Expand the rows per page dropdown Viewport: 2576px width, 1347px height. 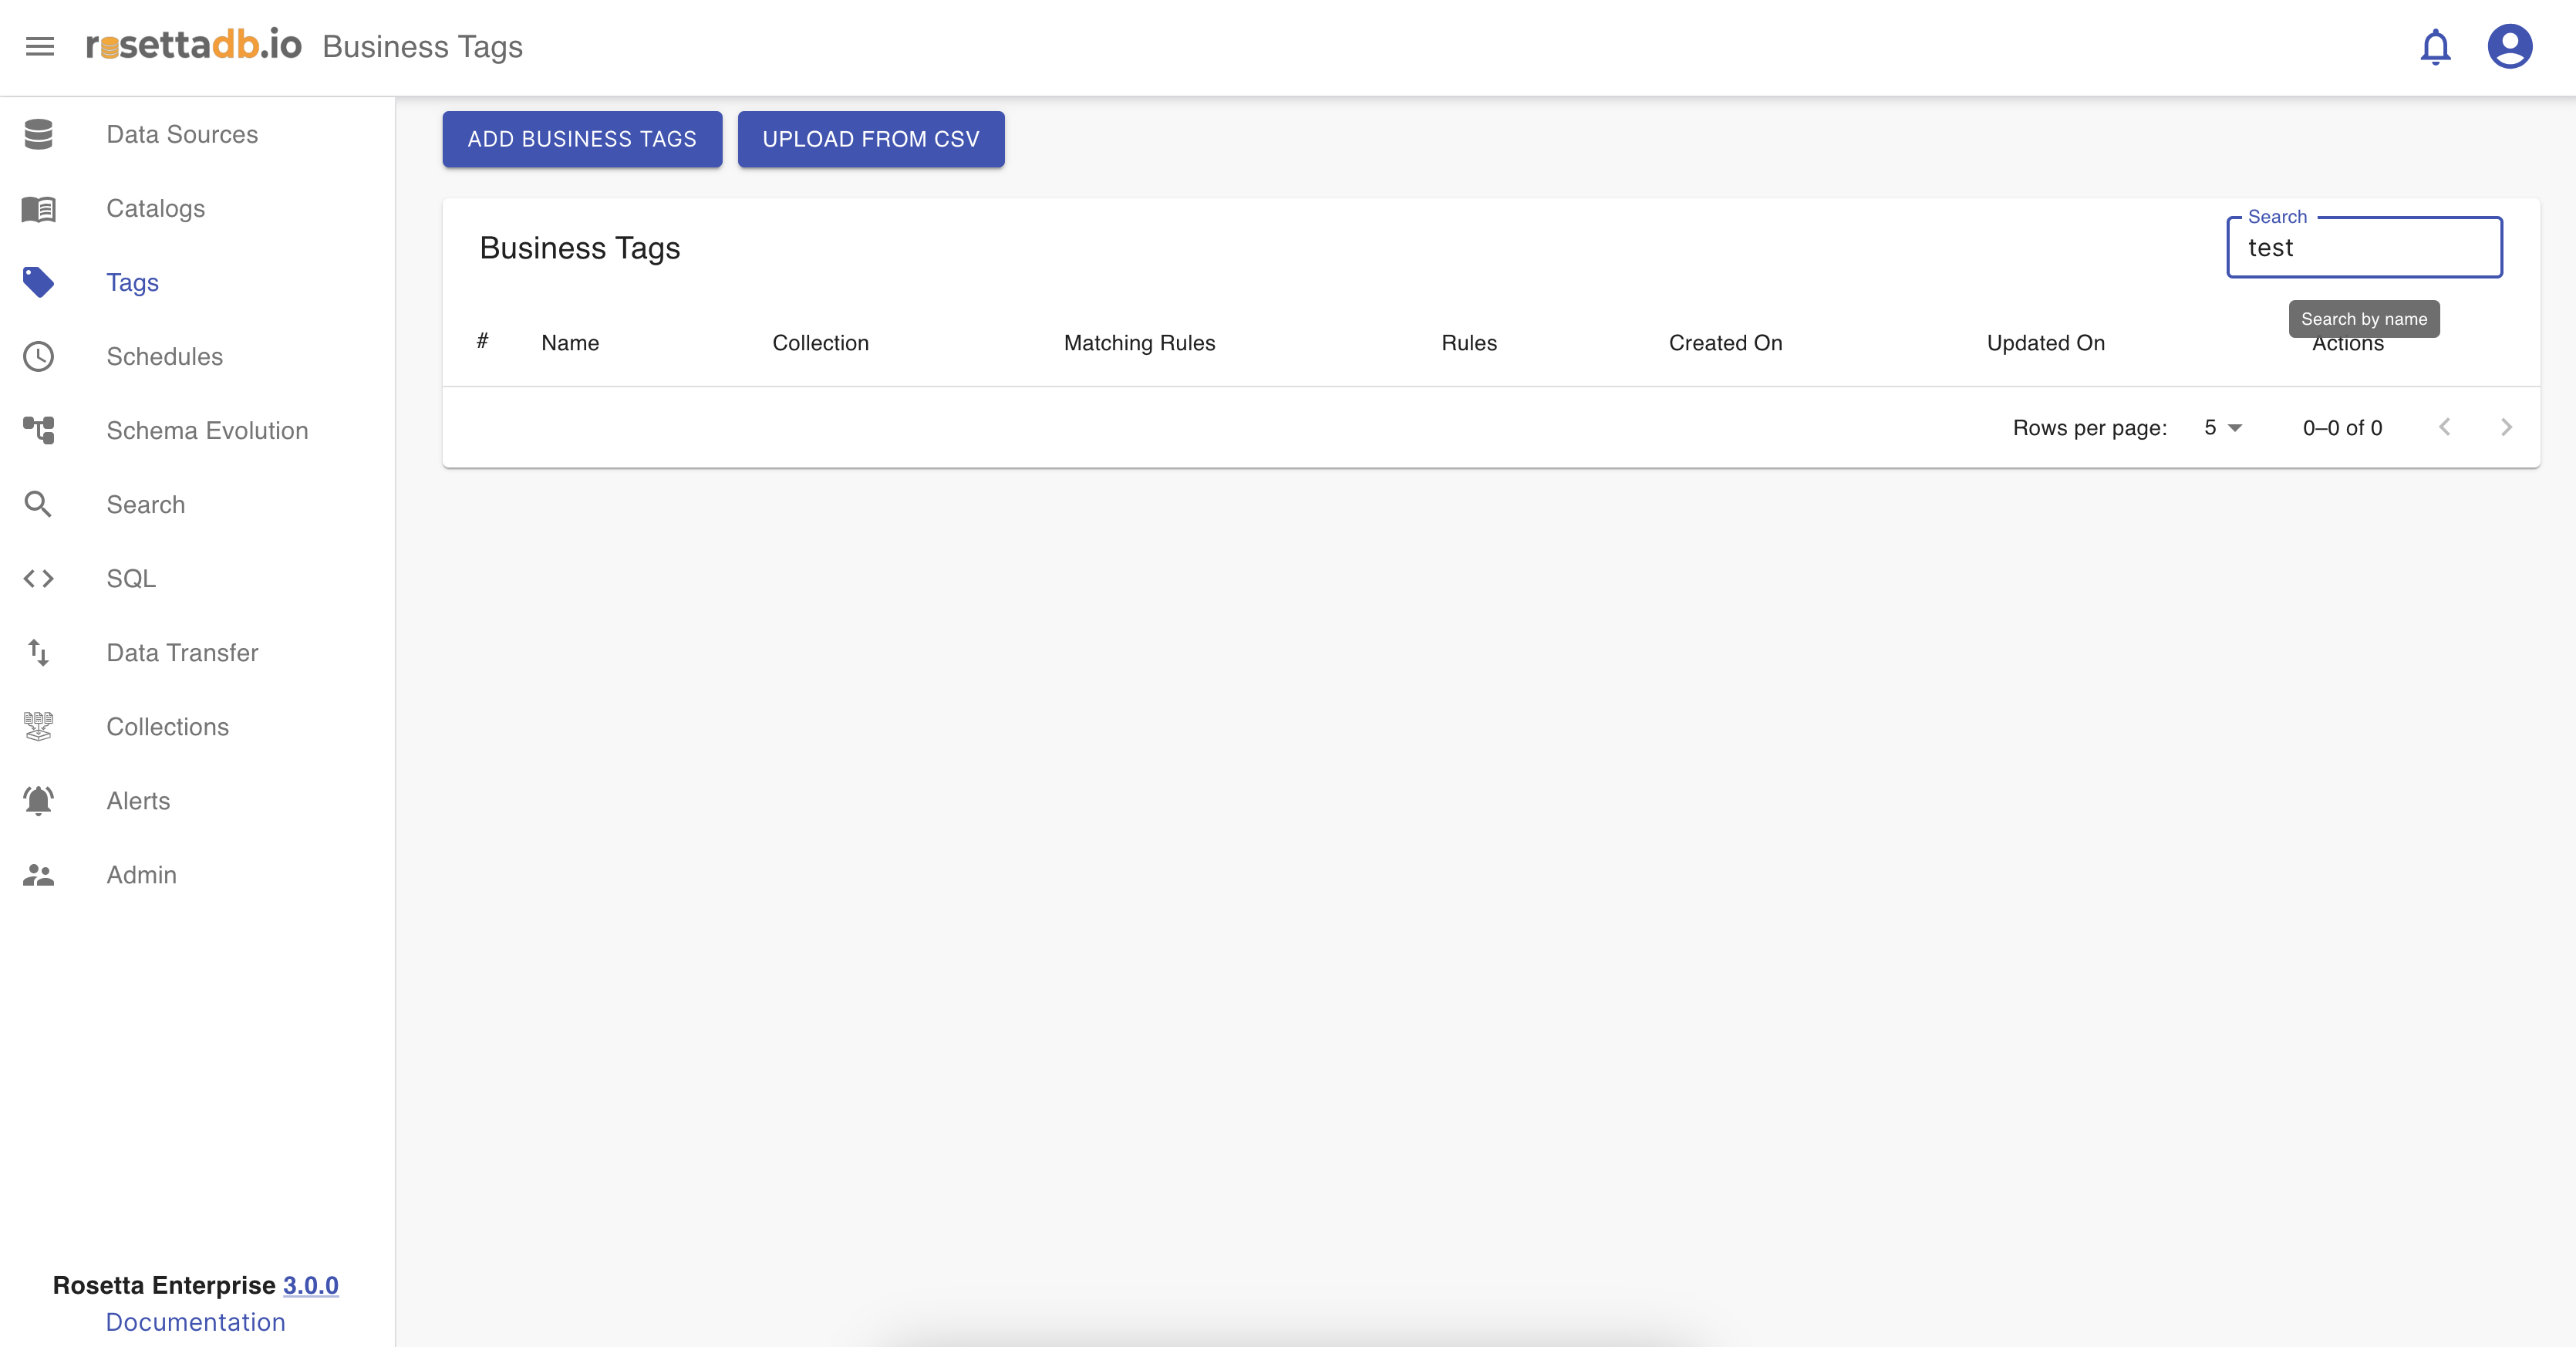(2222, 428)
